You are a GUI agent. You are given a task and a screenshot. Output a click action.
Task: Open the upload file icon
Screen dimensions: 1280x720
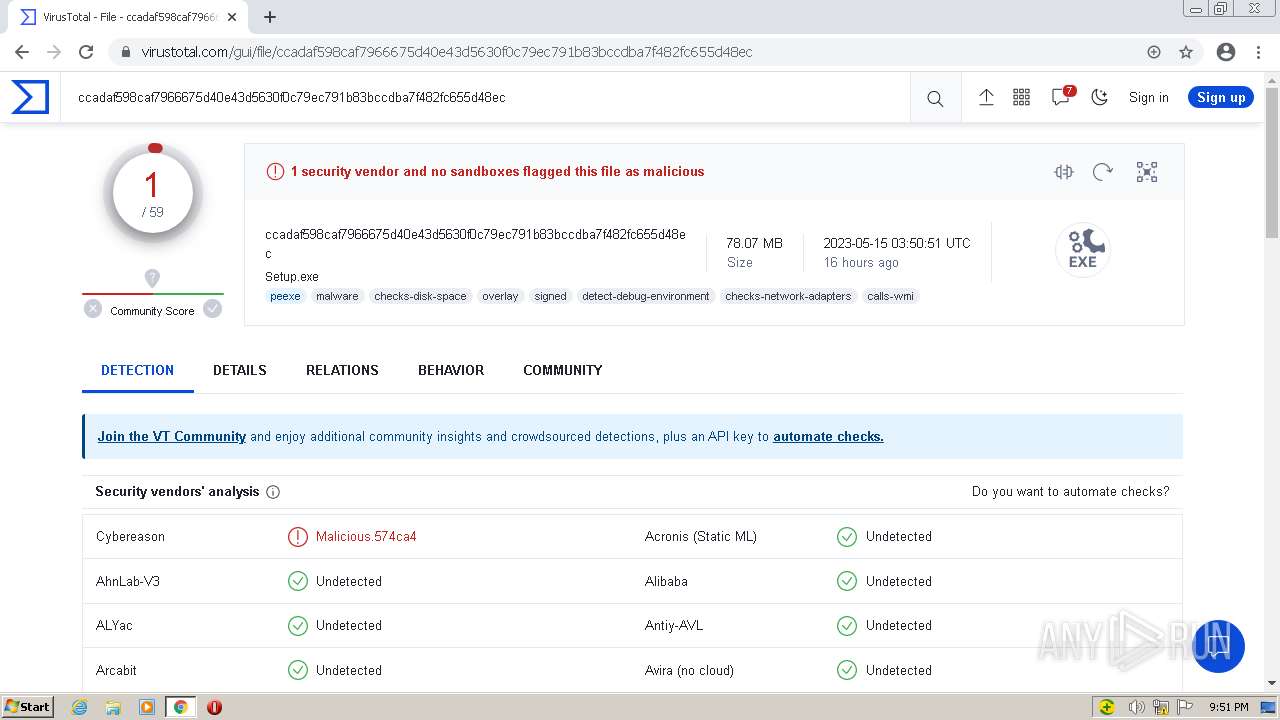(x=986, y=97)
